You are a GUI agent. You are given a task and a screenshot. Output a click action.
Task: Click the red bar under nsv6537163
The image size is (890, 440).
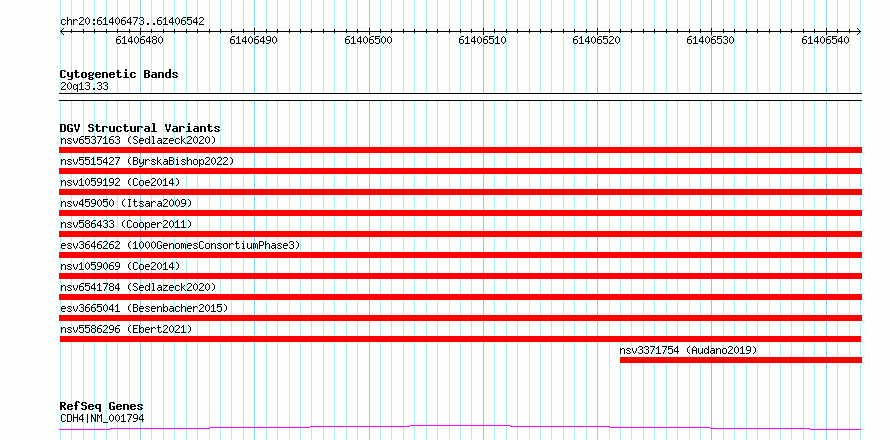(x=460, y=150)
